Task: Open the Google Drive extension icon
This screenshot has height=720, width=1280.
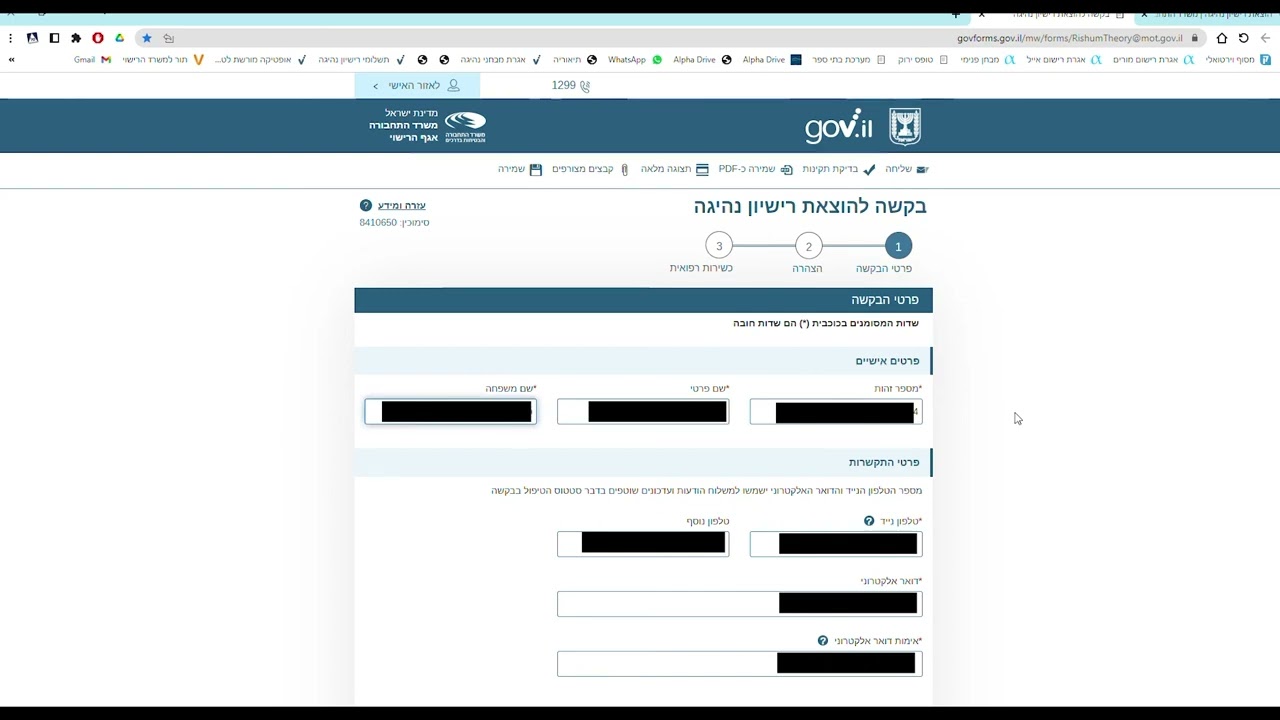Action: pyautogui.click(x=119, y=38)
